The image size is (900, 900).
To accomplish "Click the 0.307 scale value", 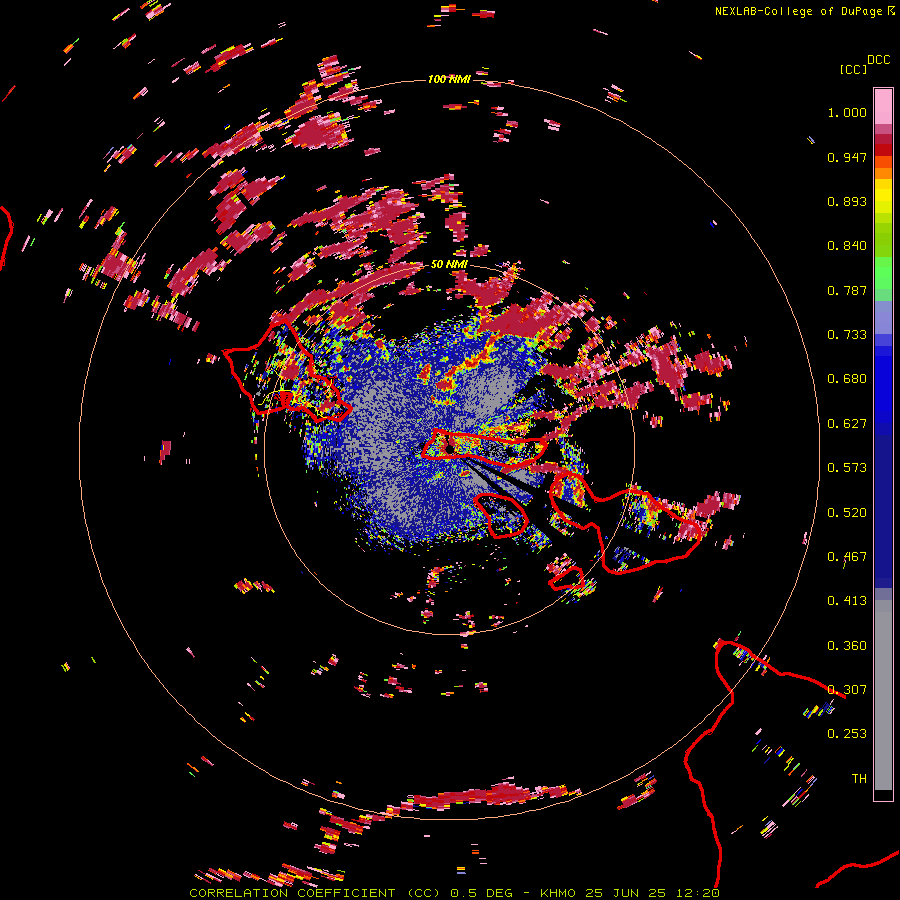I will 847,690.
